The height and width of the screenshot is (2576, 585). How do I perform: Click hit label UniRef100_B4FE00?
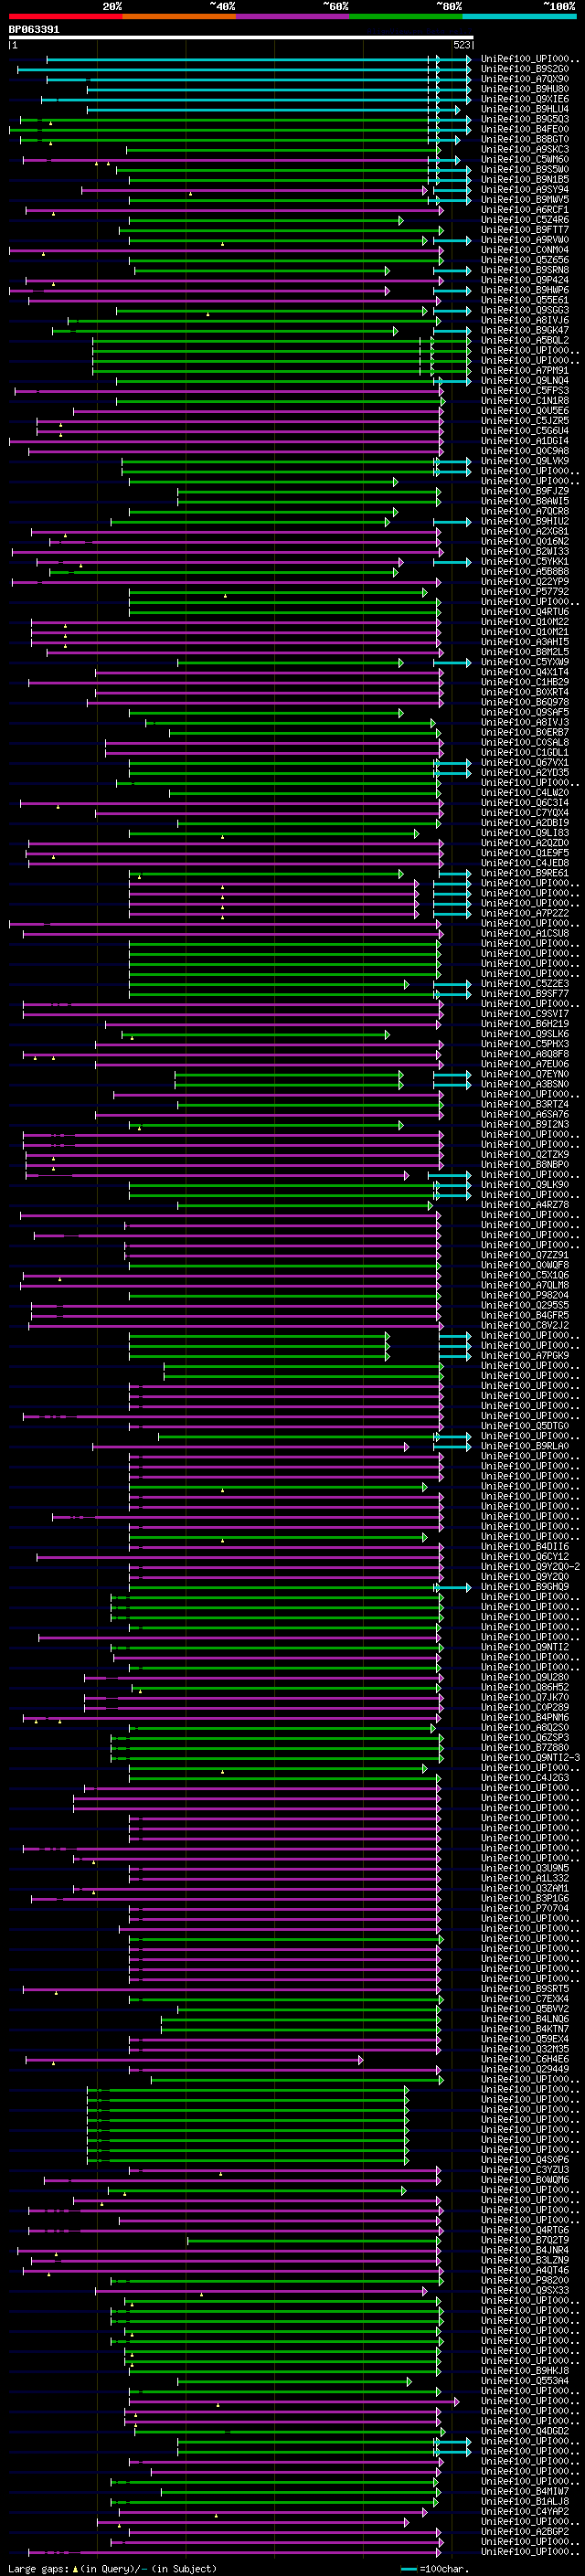click(525, 129)
